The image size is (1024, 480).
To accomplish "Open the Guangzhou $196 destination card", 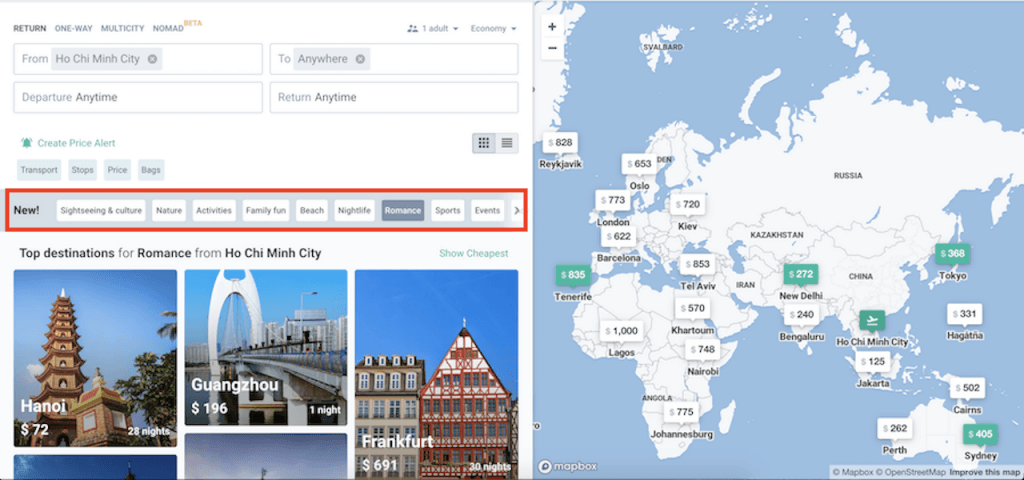I will (266, 347).
